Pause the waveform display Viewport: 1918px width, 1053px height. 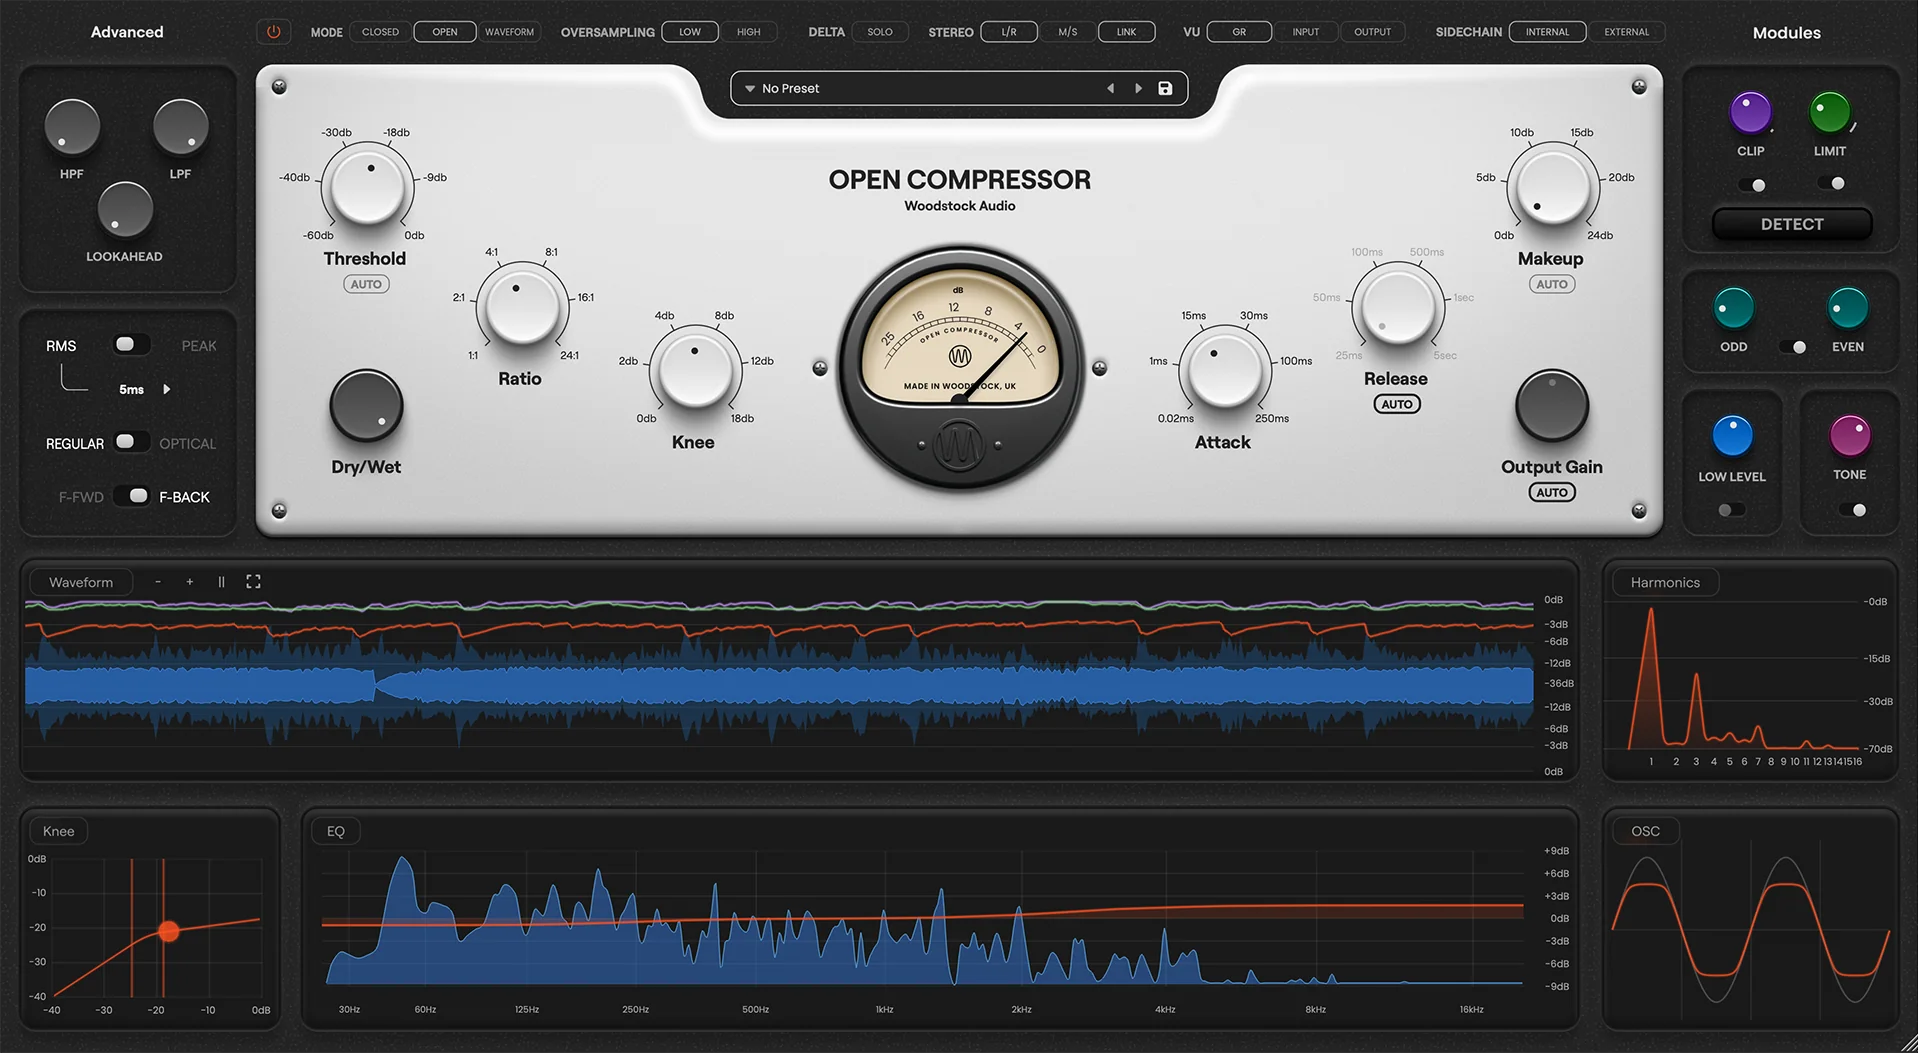[x=221, y=581]
